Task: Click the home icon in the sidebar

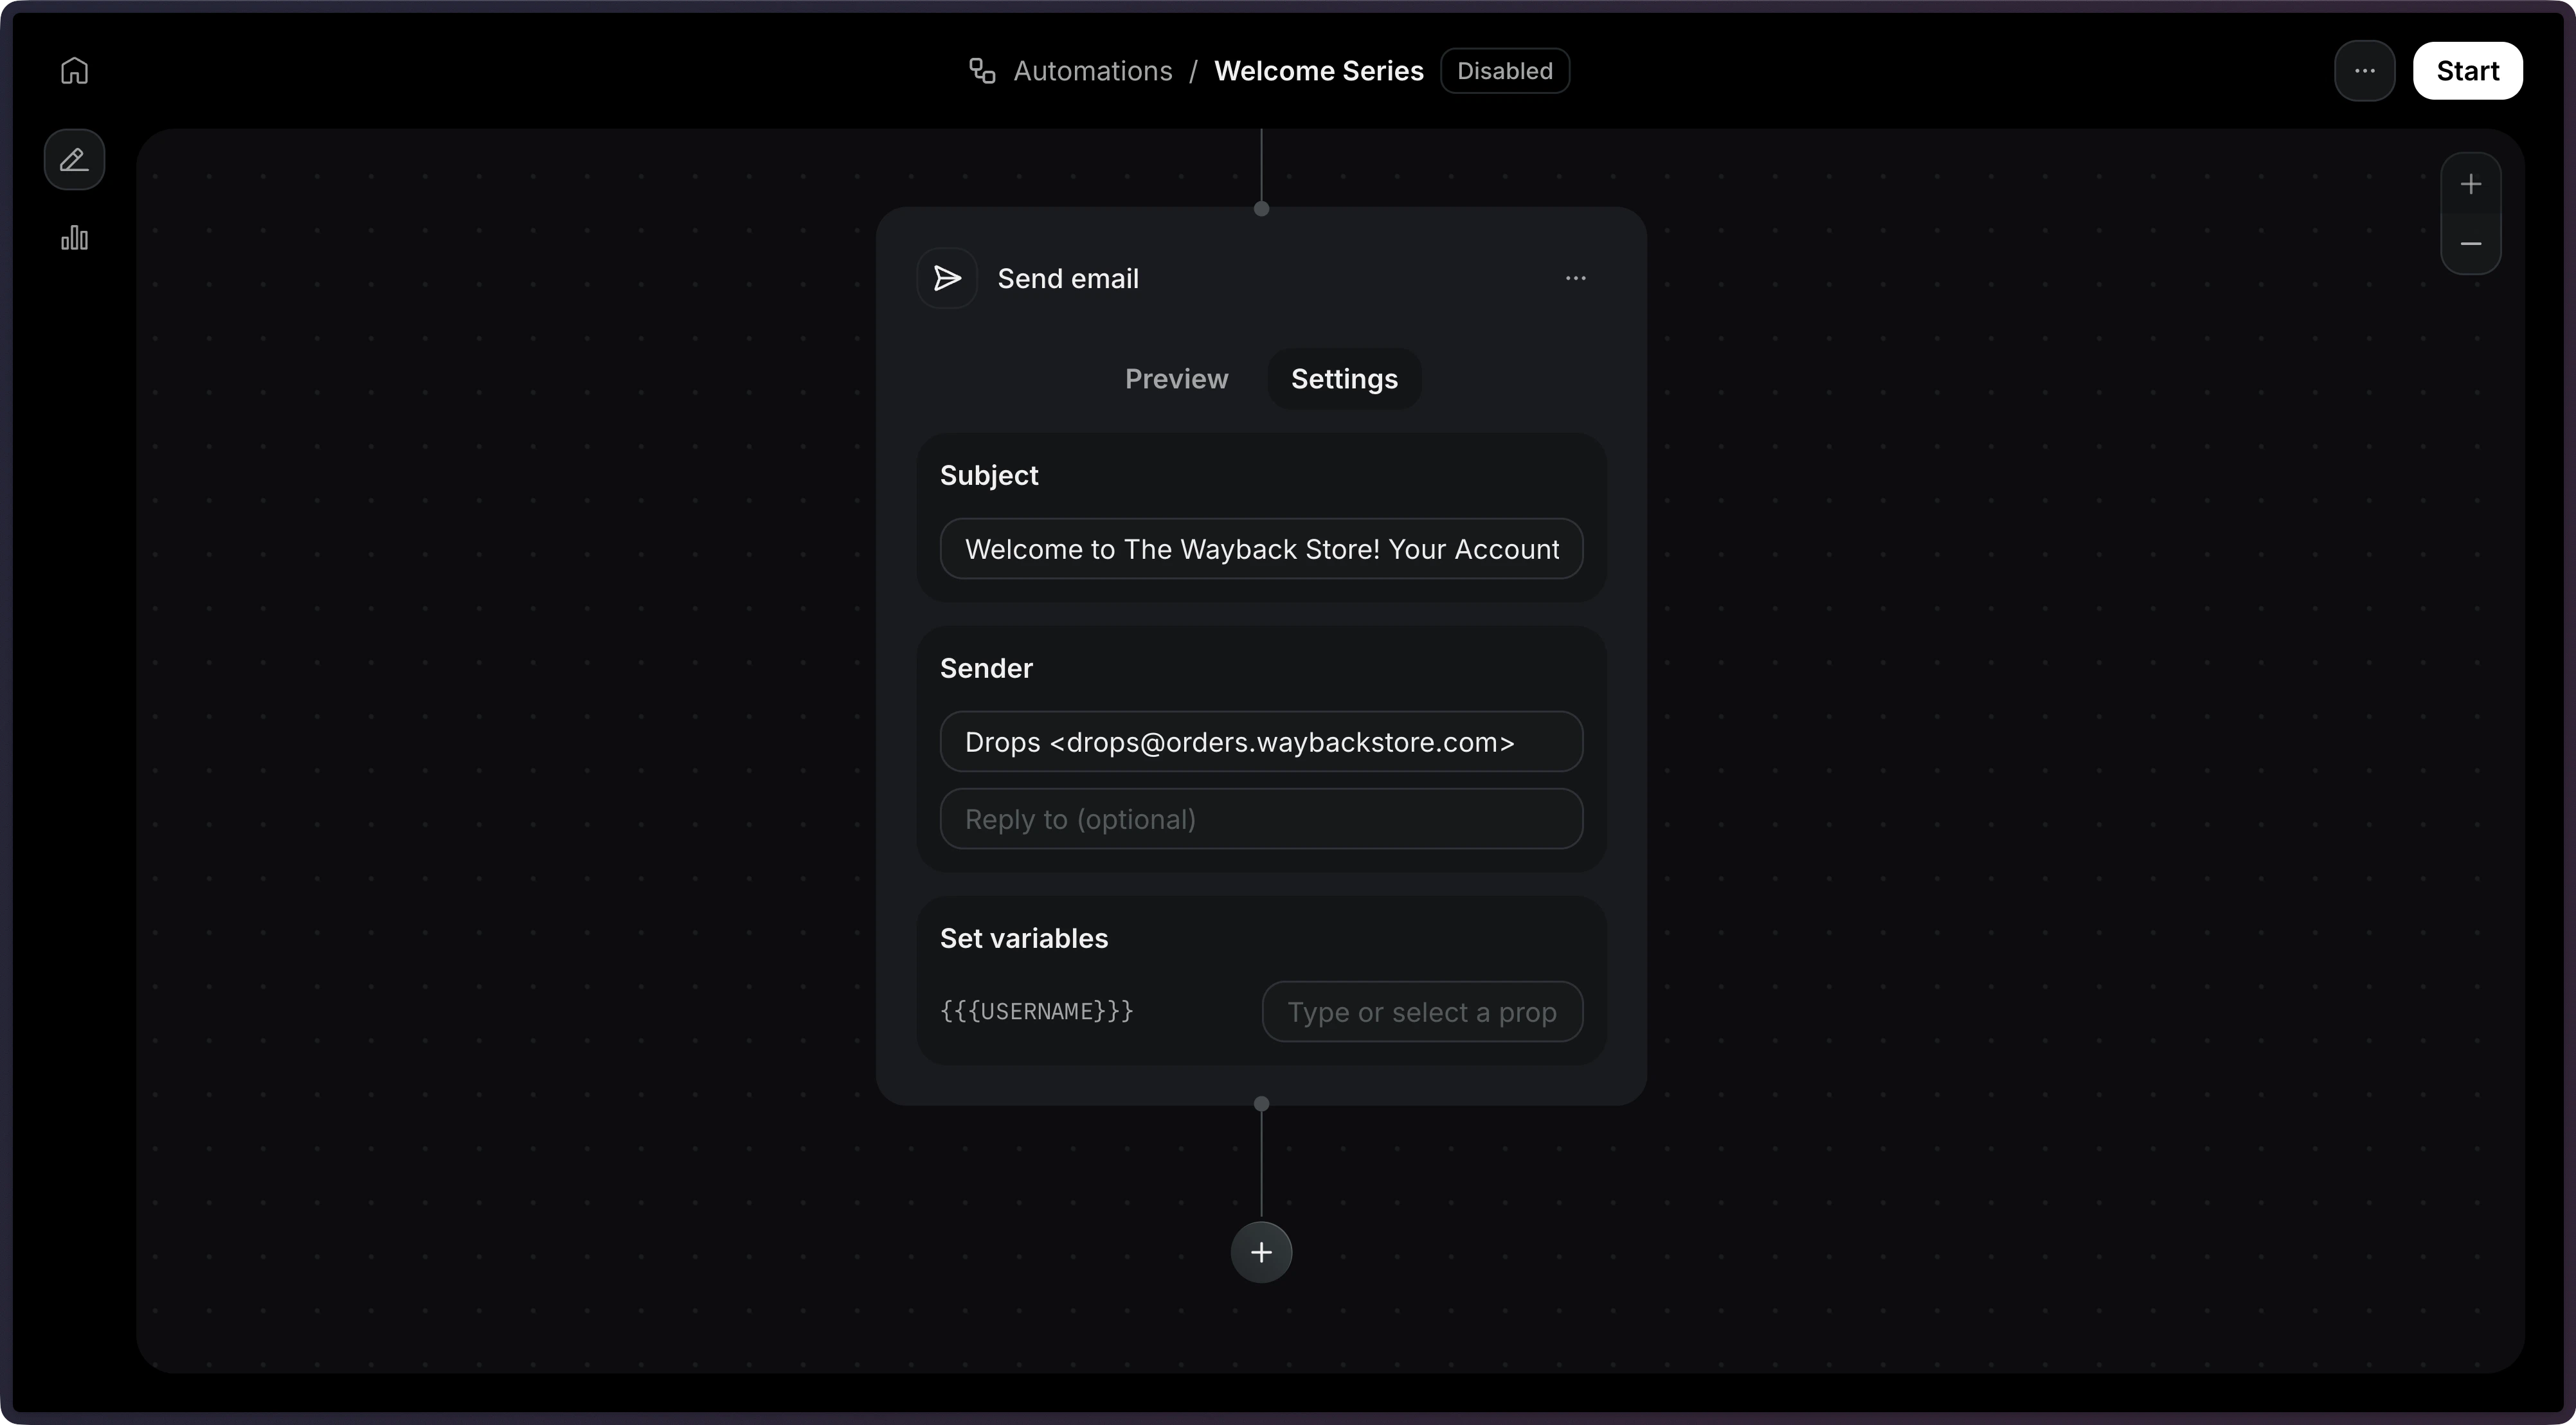Action: [x=73, y=70]
